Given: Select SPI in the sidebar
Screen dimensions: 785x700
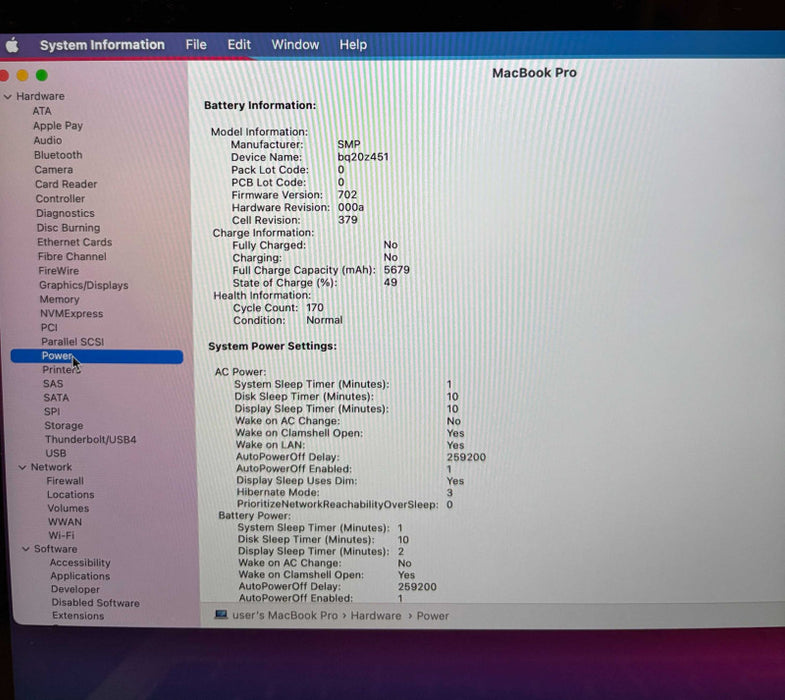Looking at the screenshot, I should 52,411.
